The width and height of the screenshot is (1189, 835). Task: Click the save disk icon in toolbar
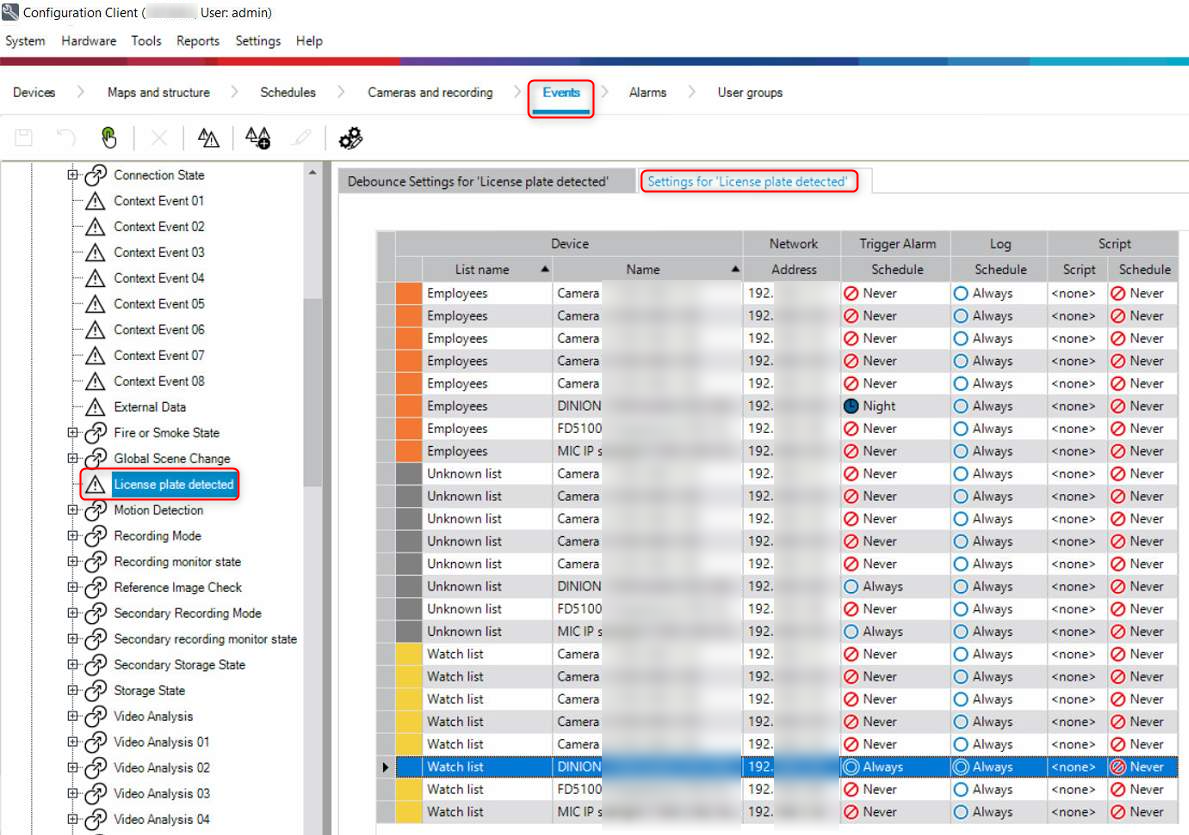[x=24, y=138]
